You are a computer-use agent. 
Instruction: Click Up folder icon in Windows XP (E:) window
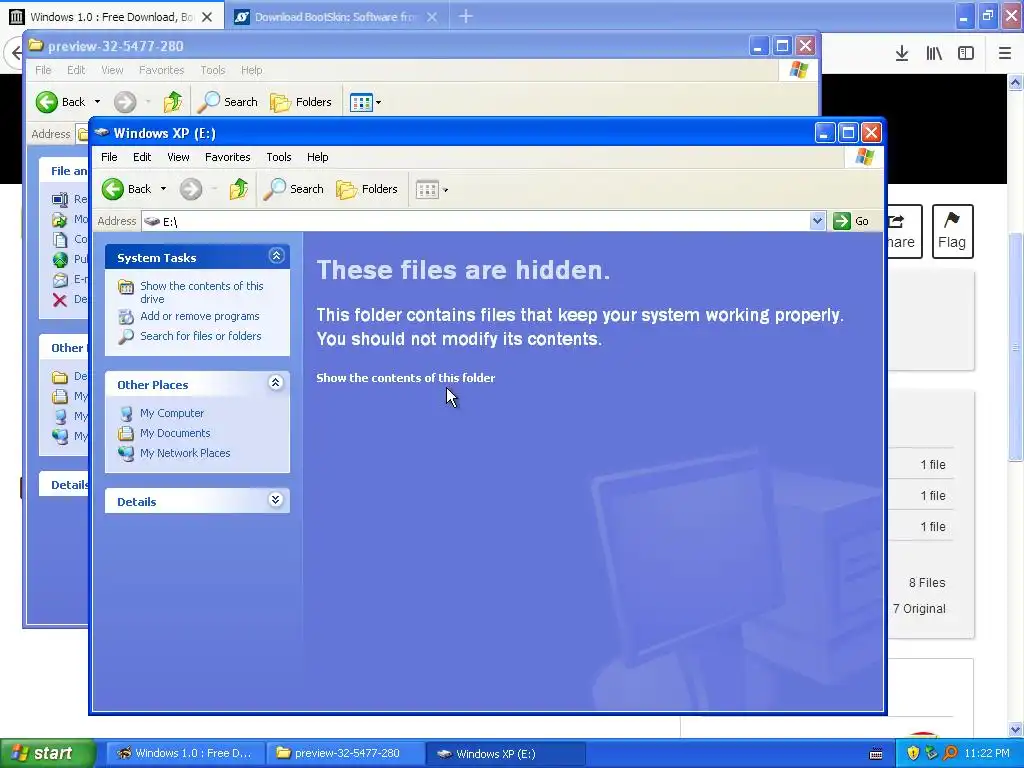pyautogui.click(x=238, y=189)
